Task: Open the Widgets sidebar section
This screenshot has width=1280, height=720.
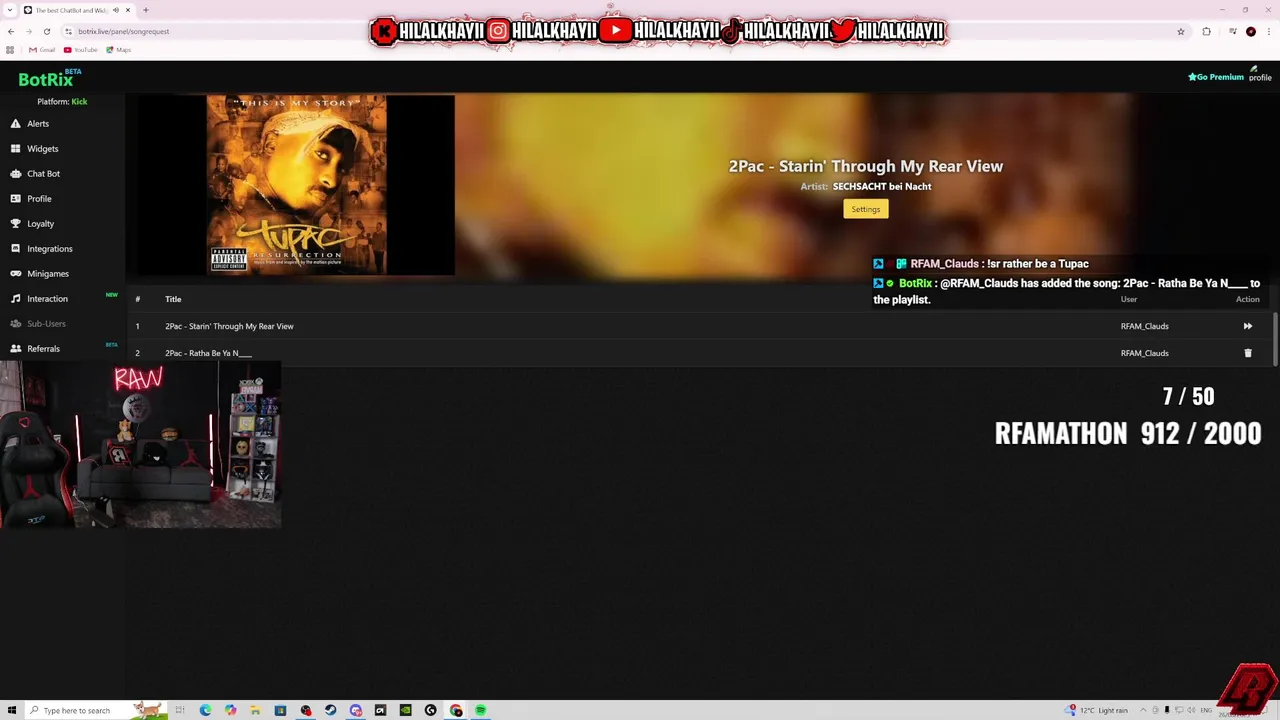Action: click(x=34, y=149)
